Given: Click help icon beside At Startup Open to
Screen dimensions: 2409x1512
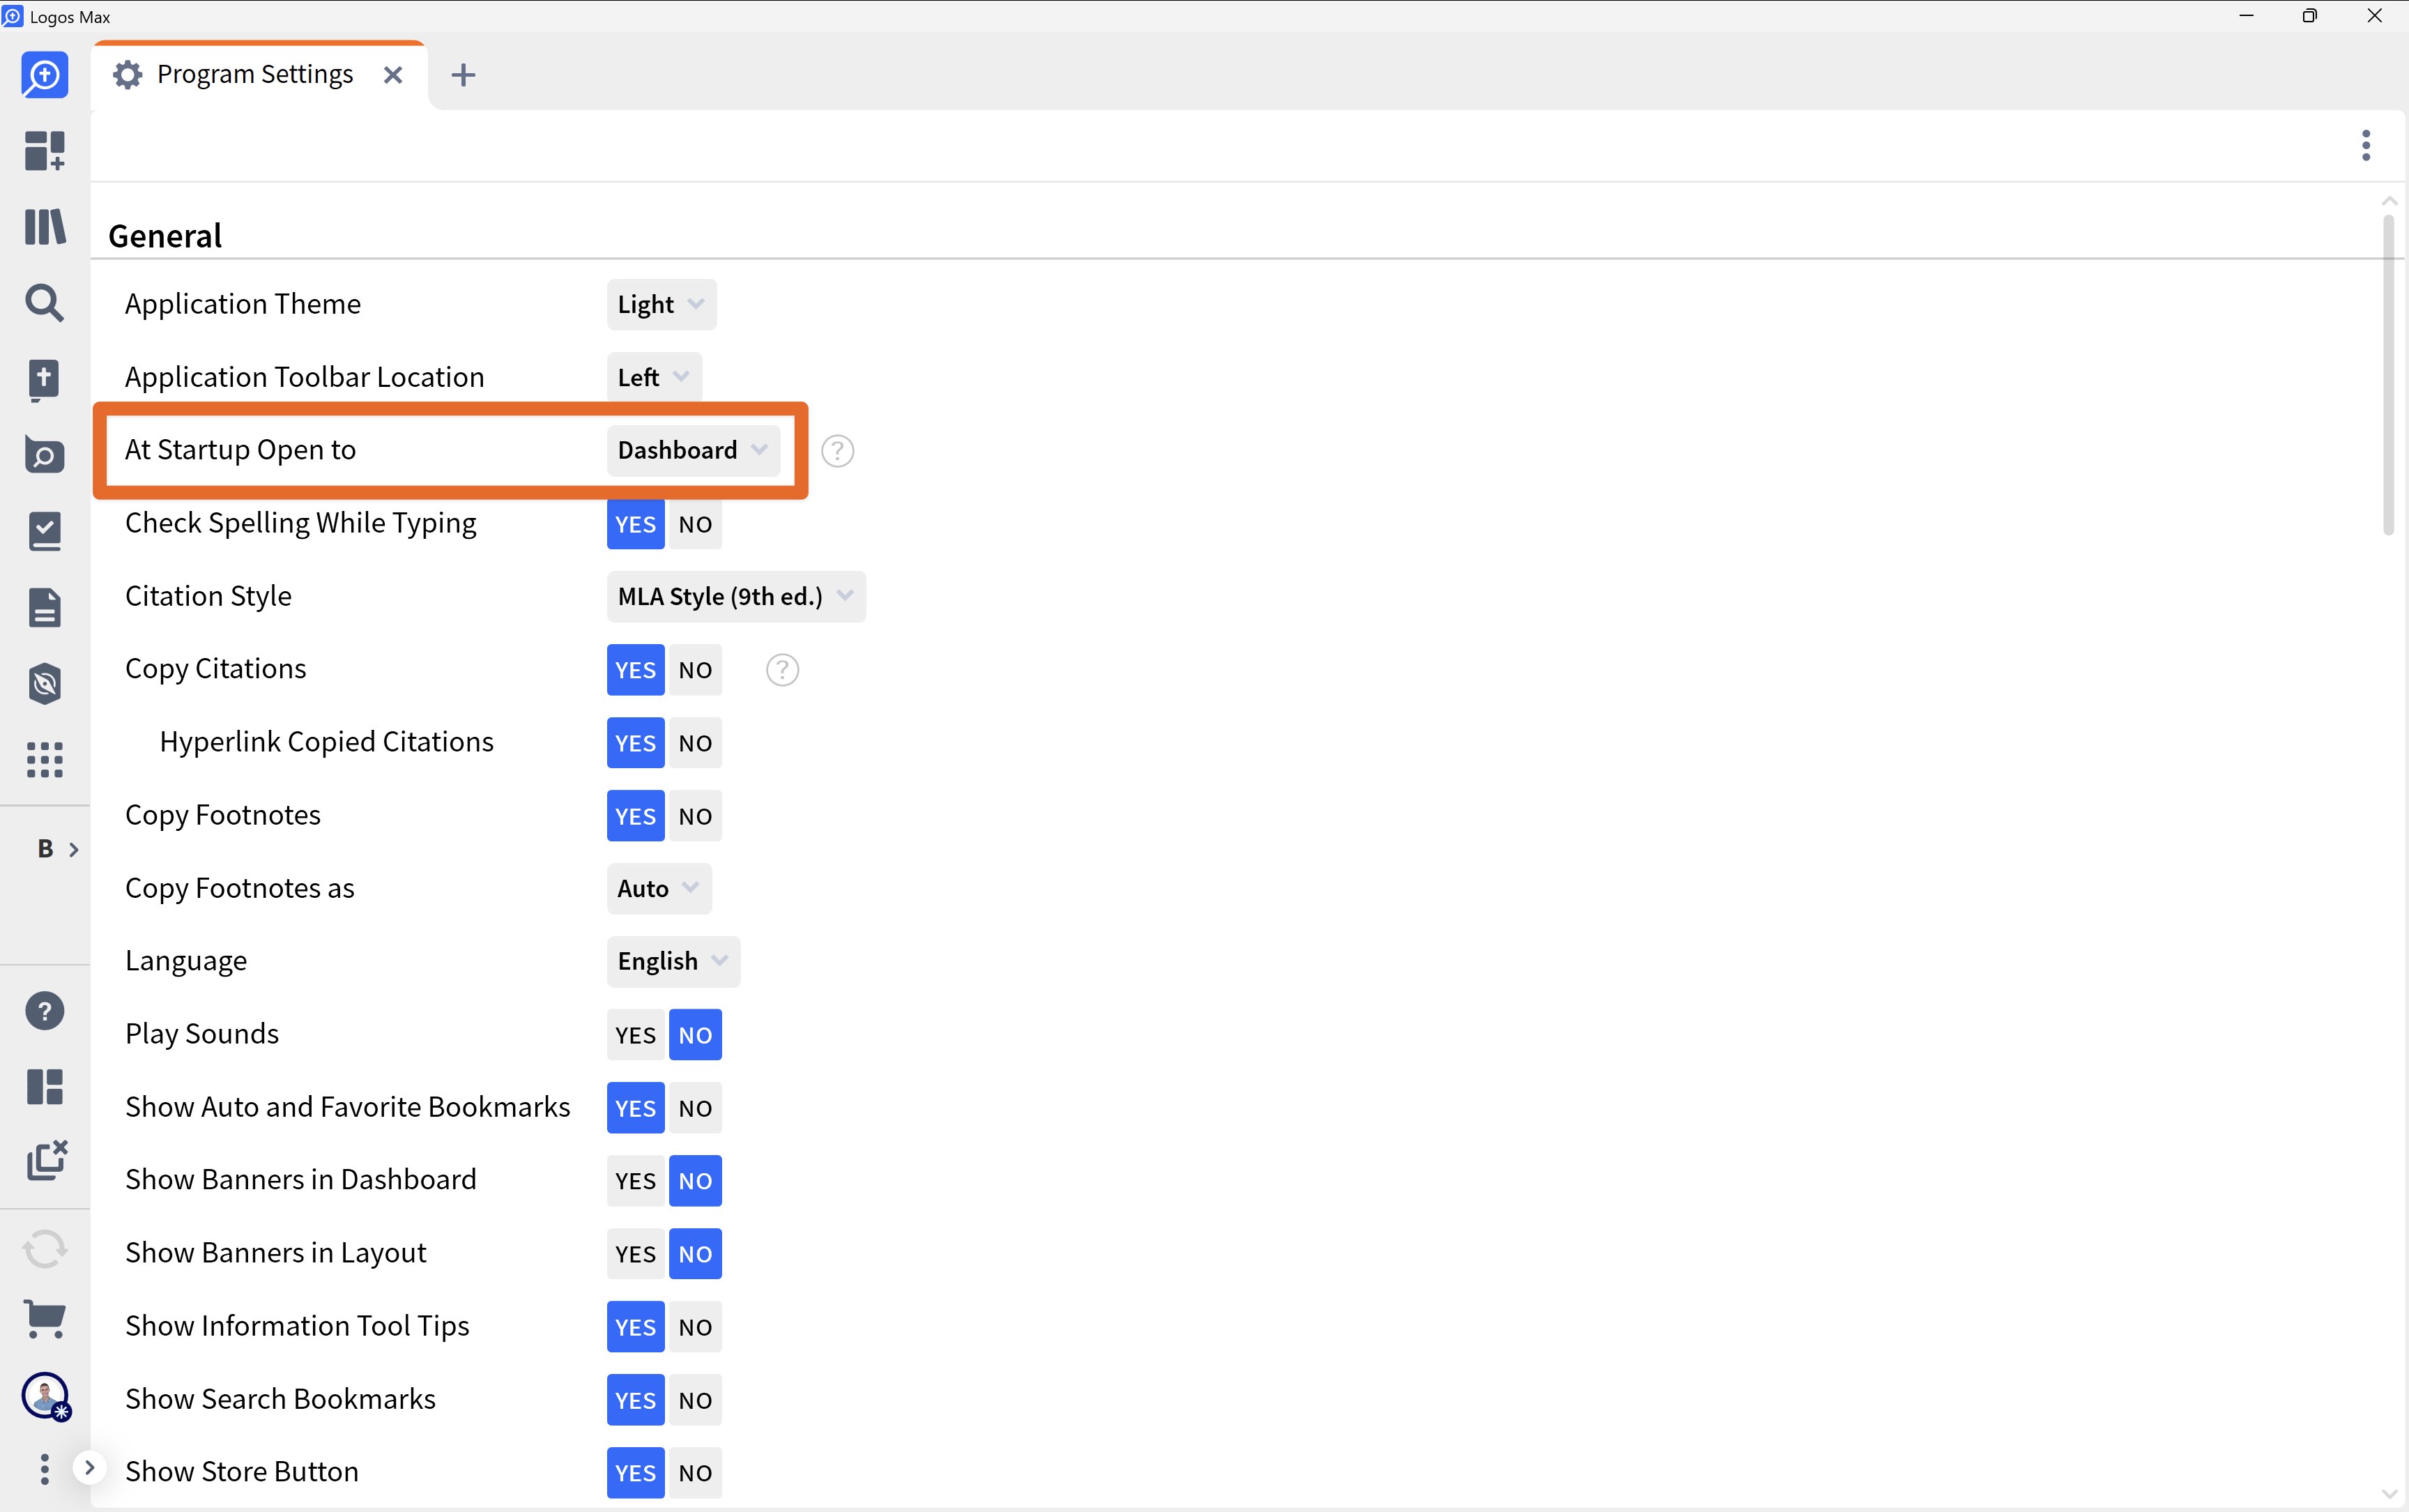Looking at the screenshot, I should (x=838, y=451).
